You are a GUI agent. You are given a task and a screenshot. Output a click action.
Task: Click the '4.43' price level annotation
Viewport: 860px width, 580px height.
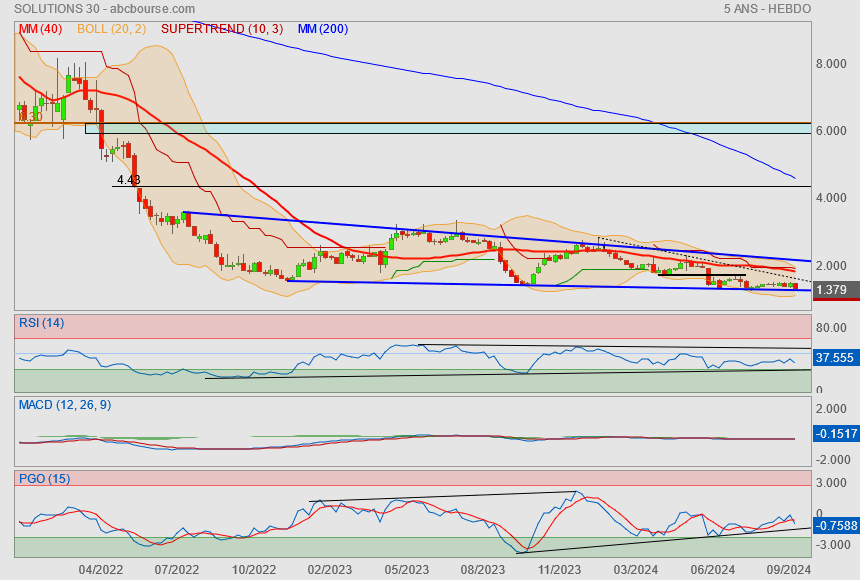pyautogui.click(x=129, y=179)
